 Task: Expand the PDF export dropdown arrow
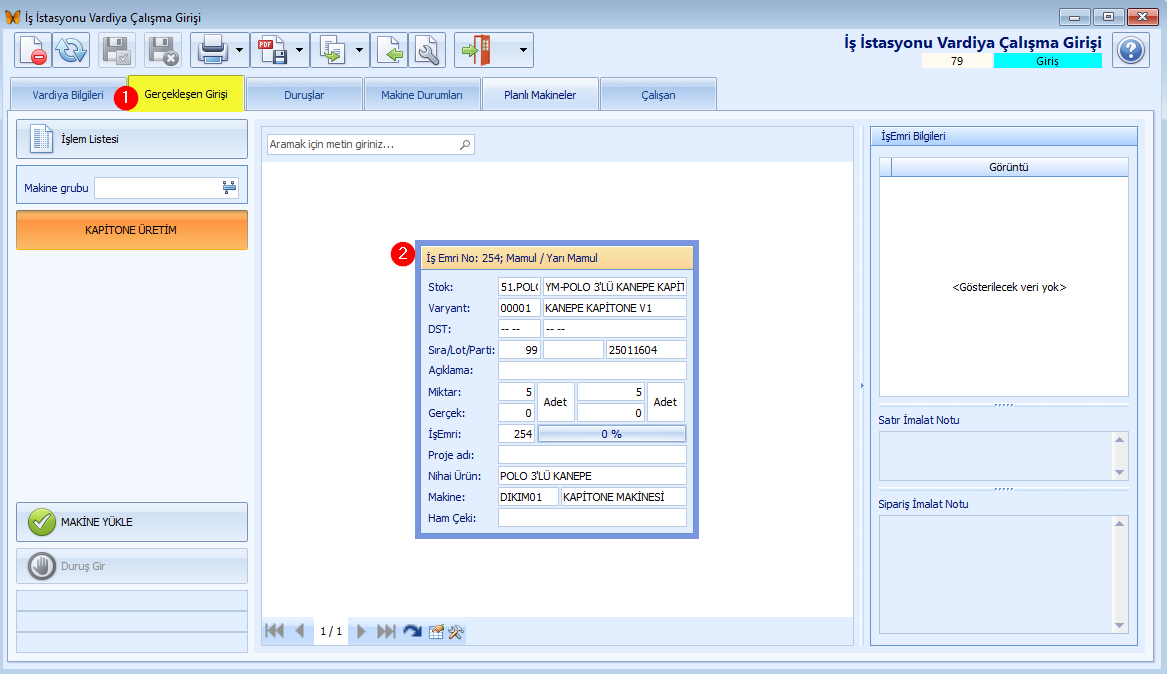(299, 51)
